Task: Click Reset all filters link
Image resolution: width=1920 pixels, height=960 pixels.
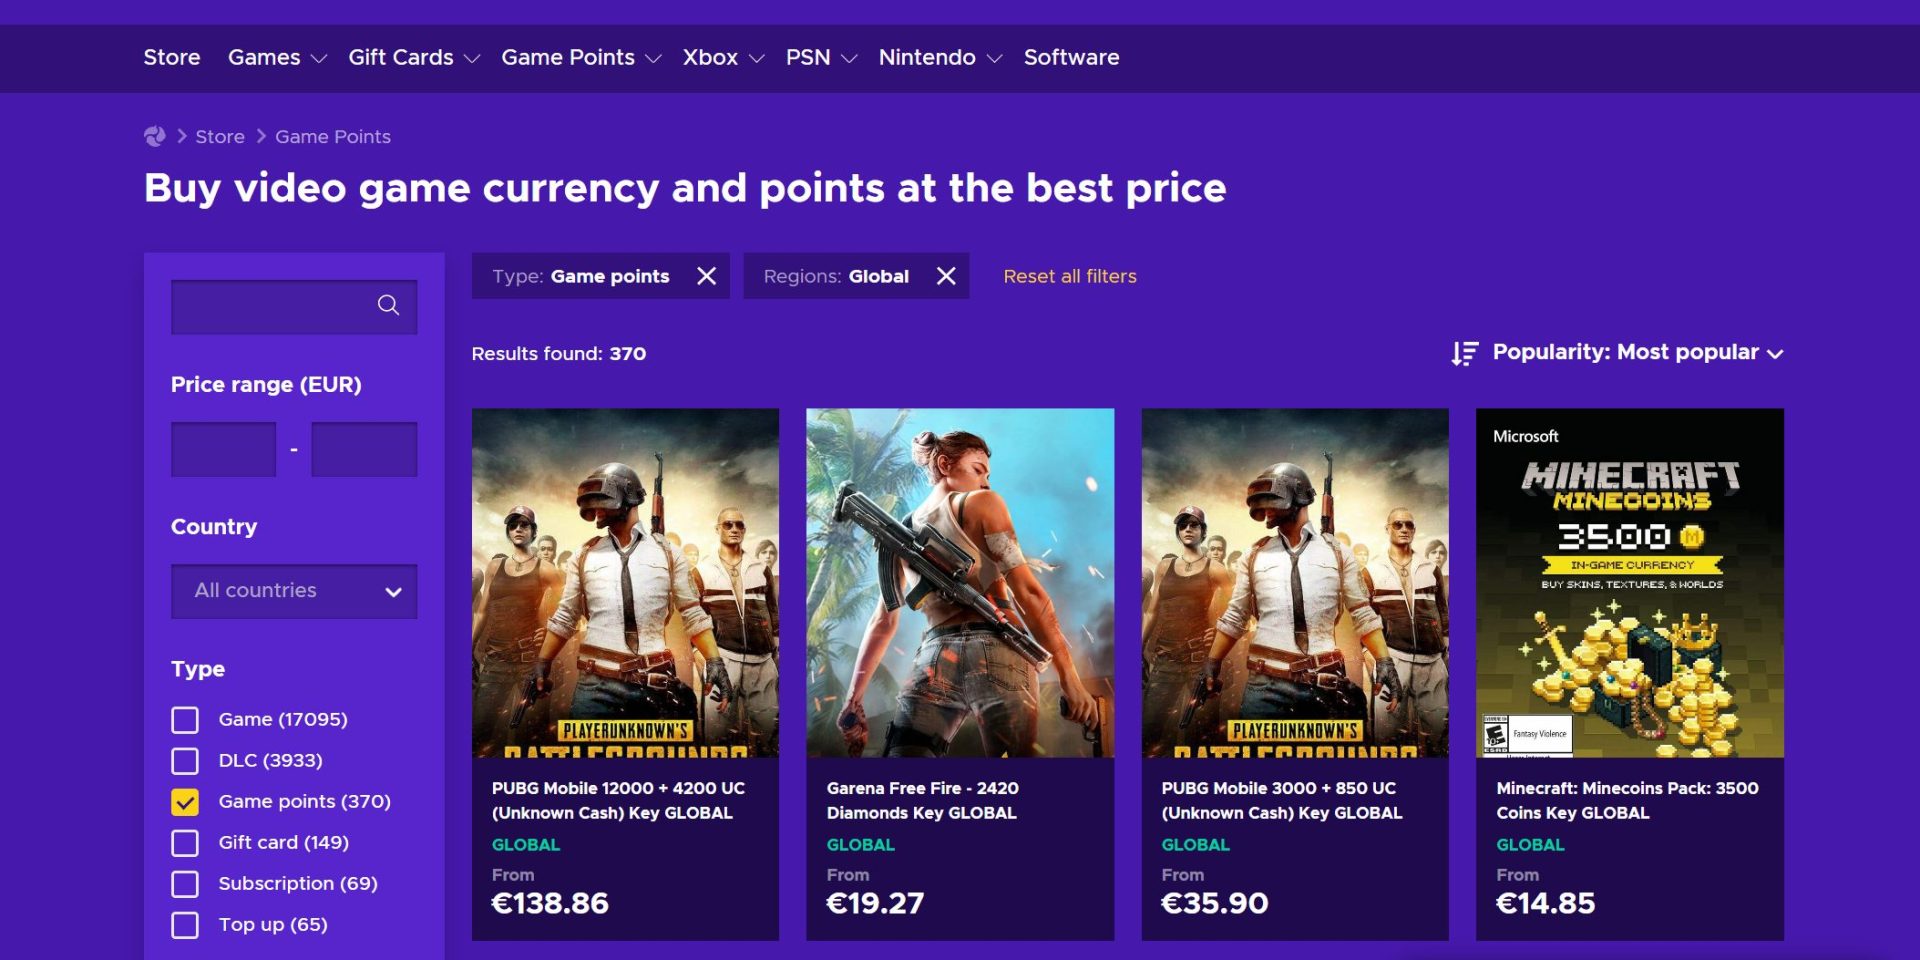Action: click(1069, 276)
